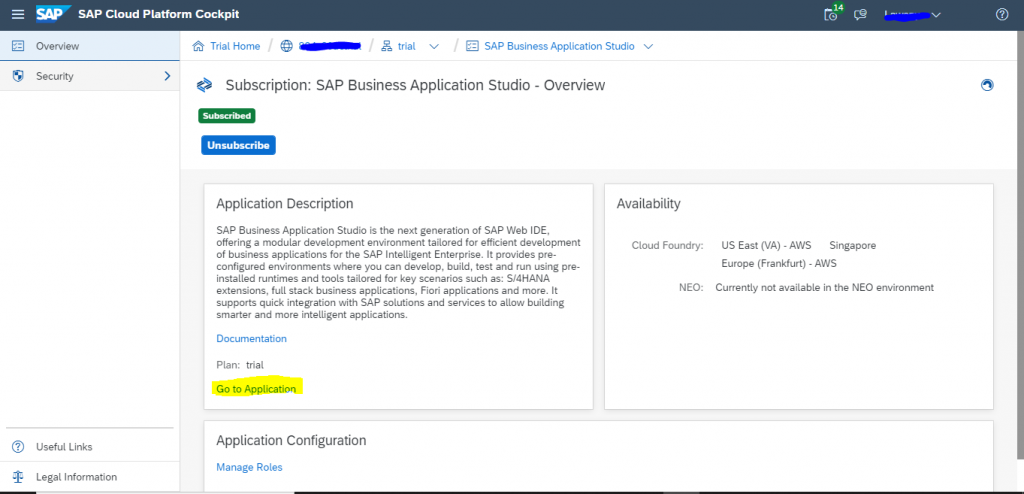The image size is (1024, 494).
Task: Click the Useful Links question icon
Action: 18,447
